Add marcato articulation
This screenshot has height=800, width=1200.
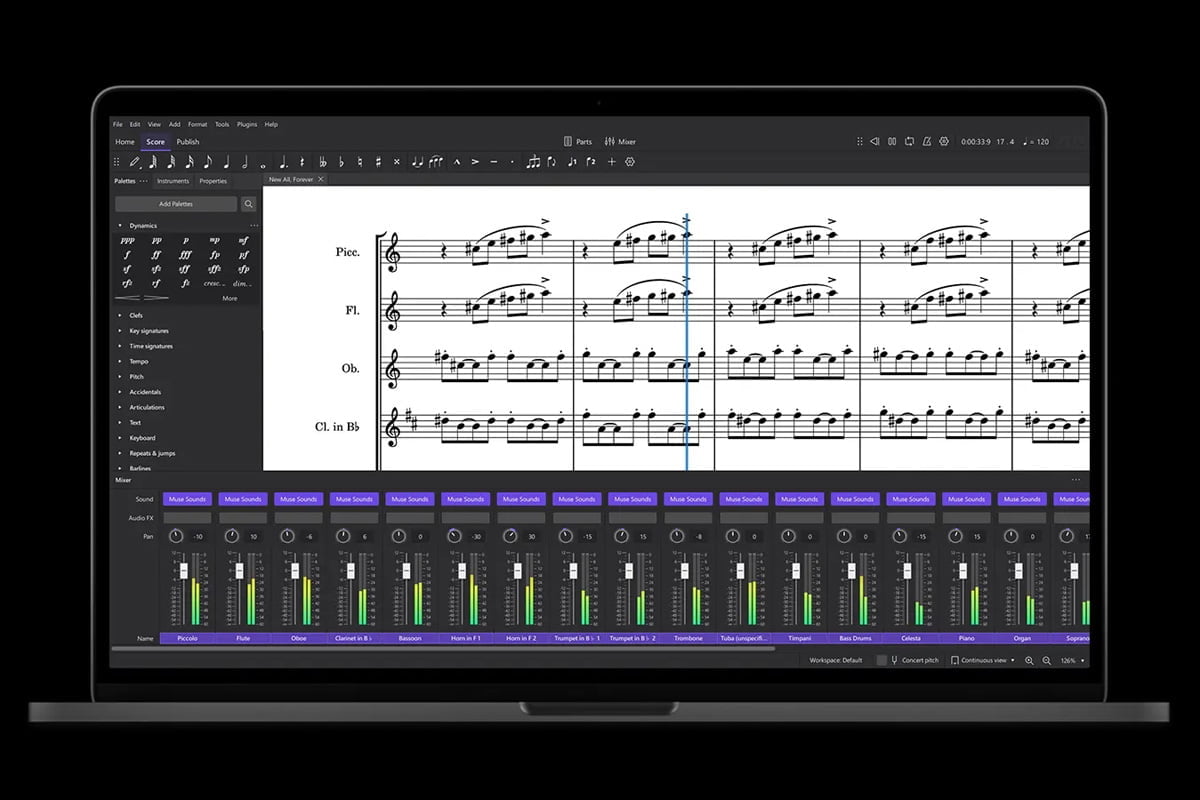[x=457, y=161]
